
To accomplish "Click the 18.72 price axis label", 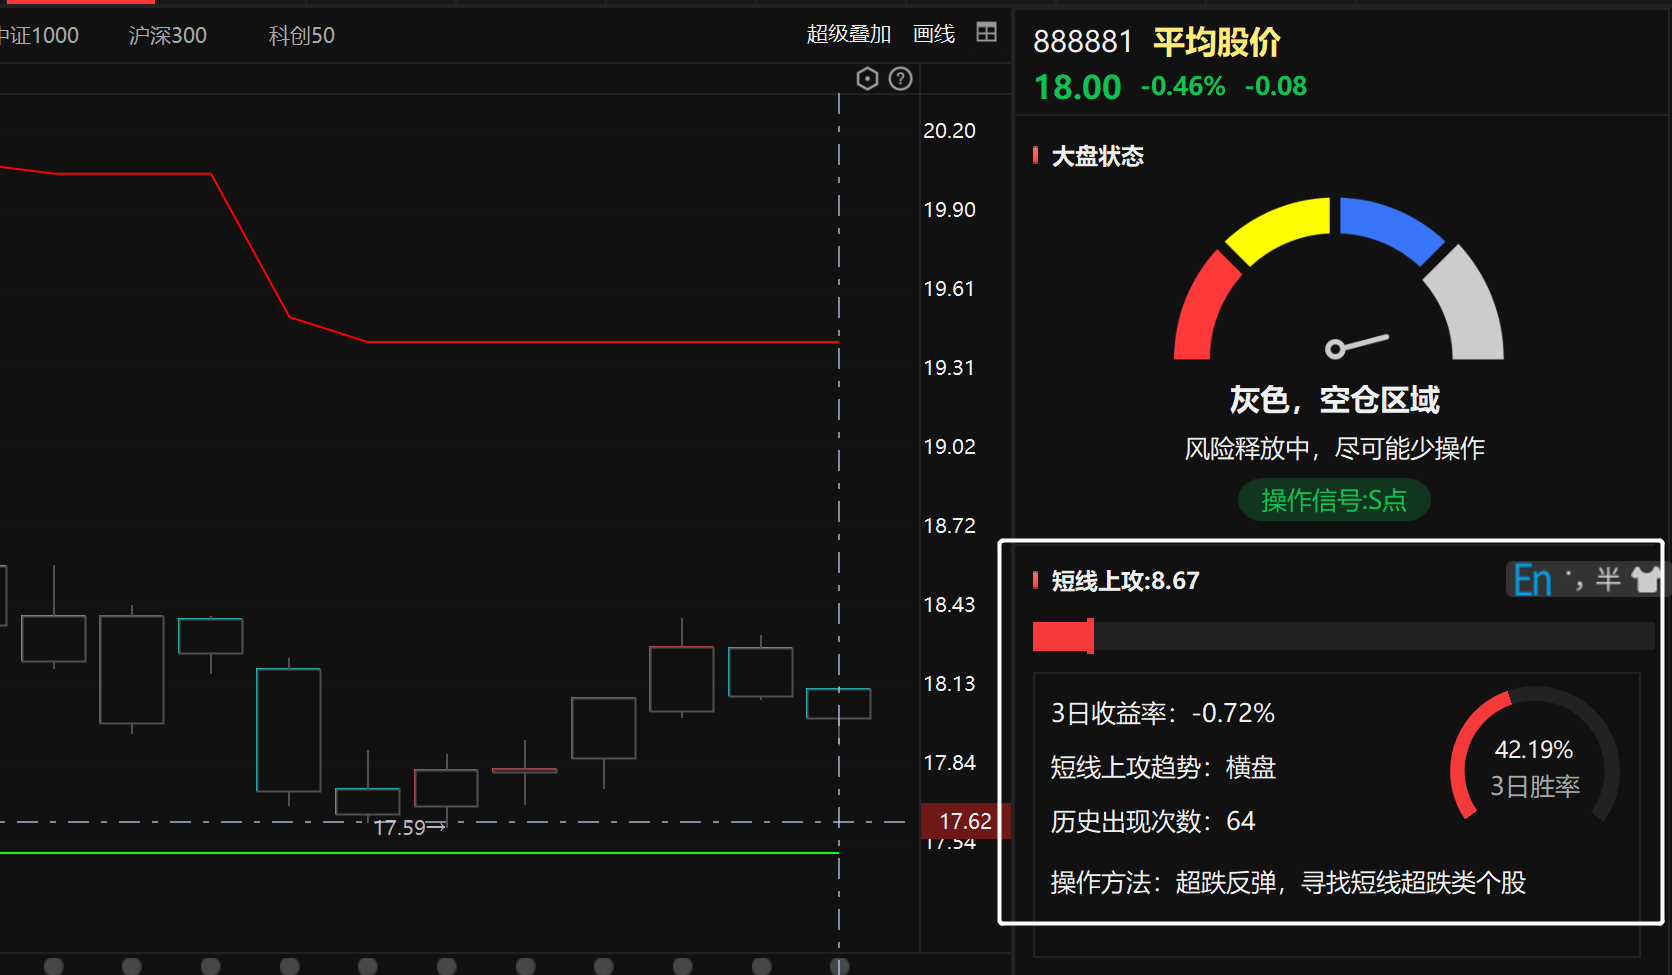I will pos(949,526).
